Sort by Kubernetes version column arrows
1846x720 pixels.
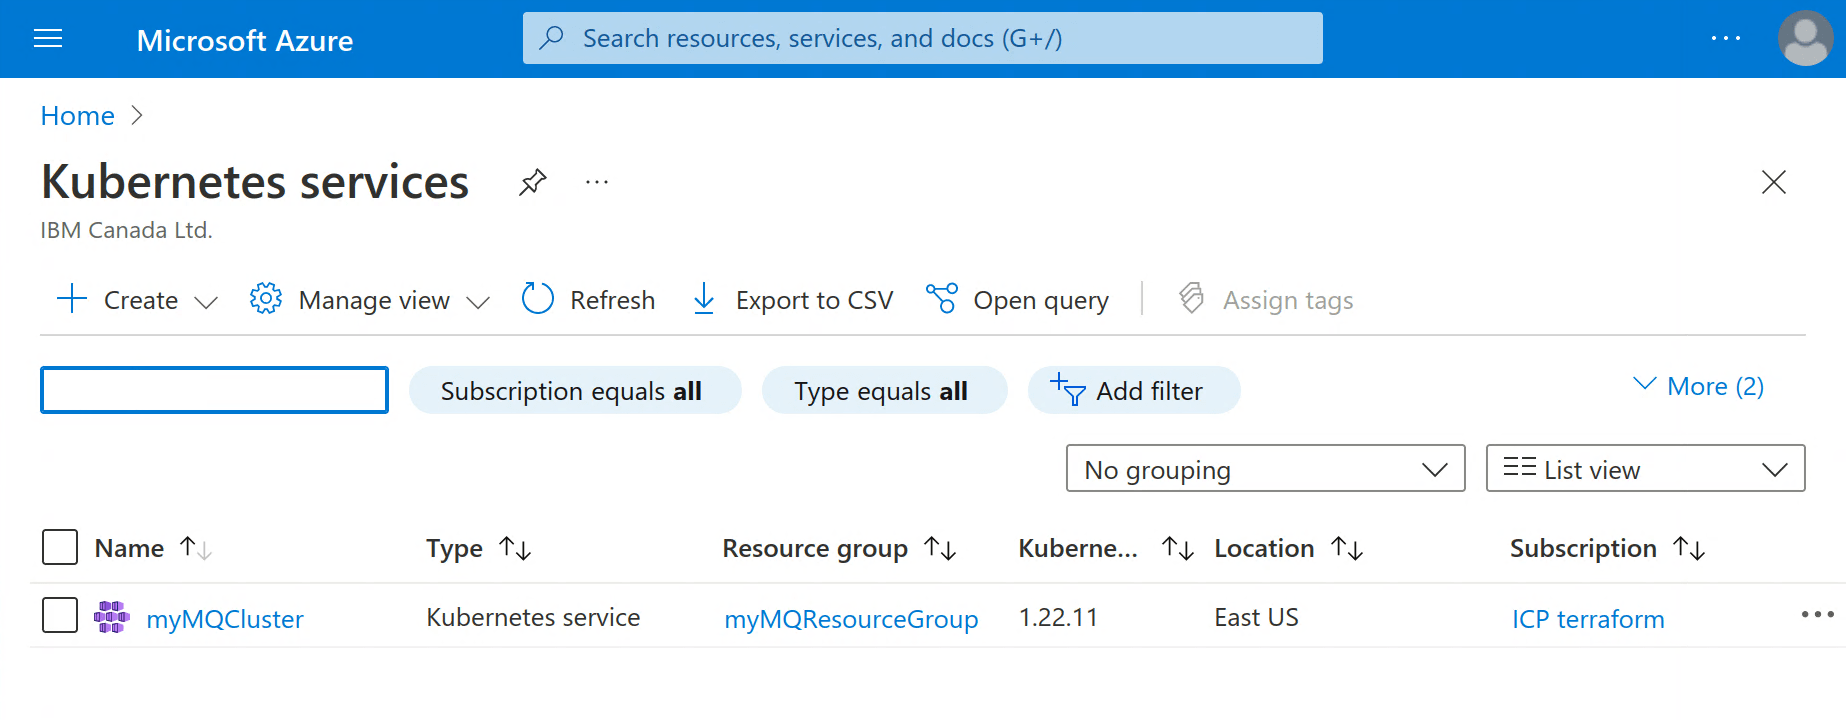tap(1178, 548)
